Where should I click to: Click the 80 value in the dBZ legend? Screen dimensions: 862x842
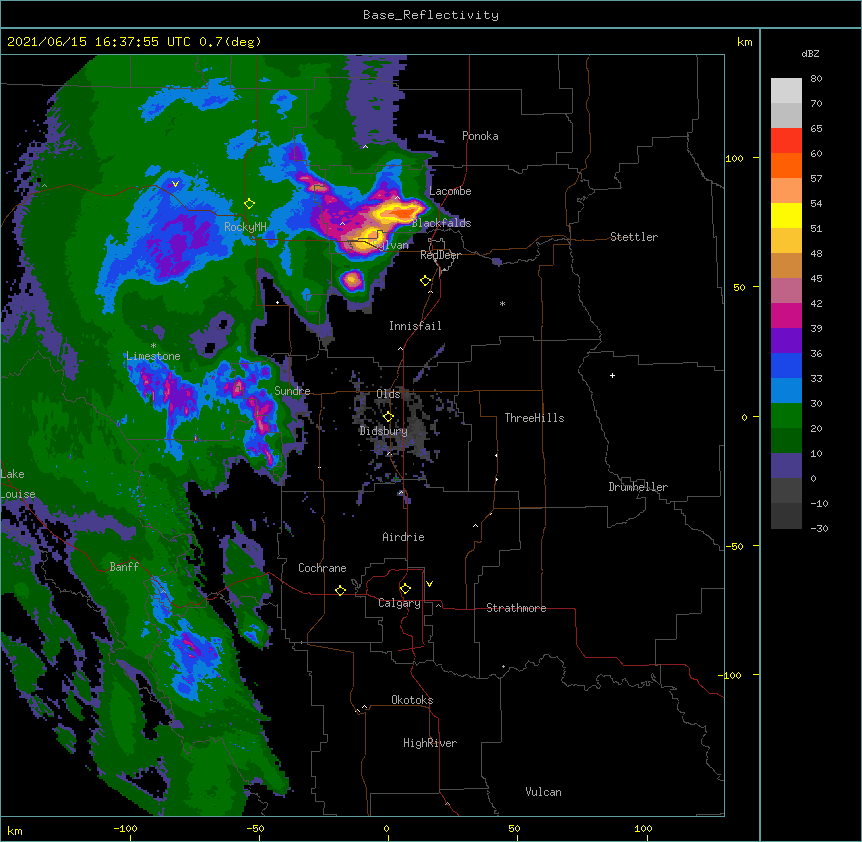click(816, 79)
